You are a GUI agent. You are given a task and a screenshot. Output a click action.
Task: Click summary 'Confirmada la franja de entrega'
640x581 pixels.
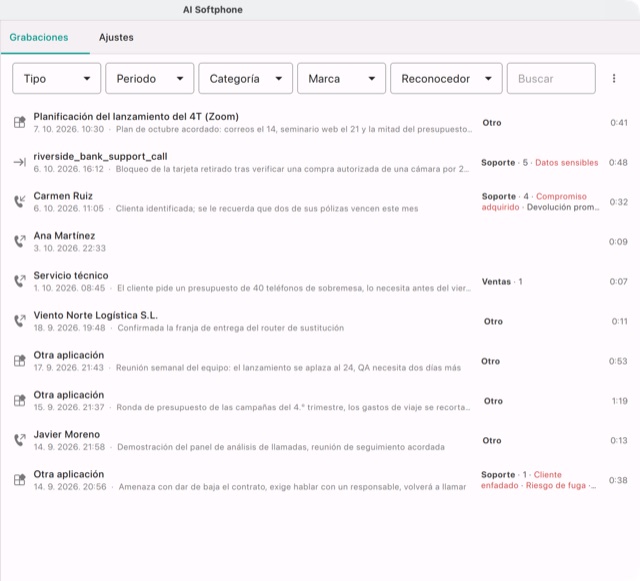pyautogui.click(x=231, y=328)
